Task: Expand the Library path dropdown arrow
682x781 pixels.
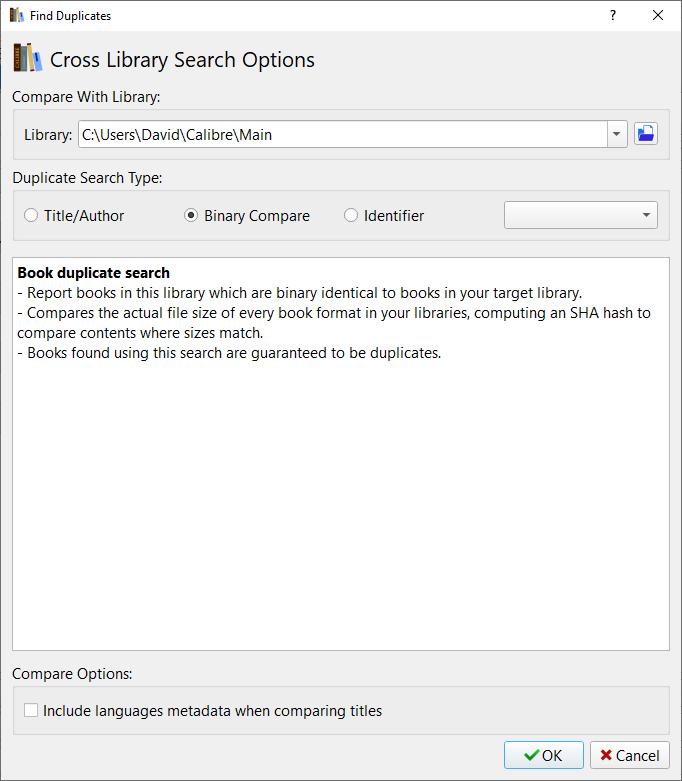Action: click(617, 134)
